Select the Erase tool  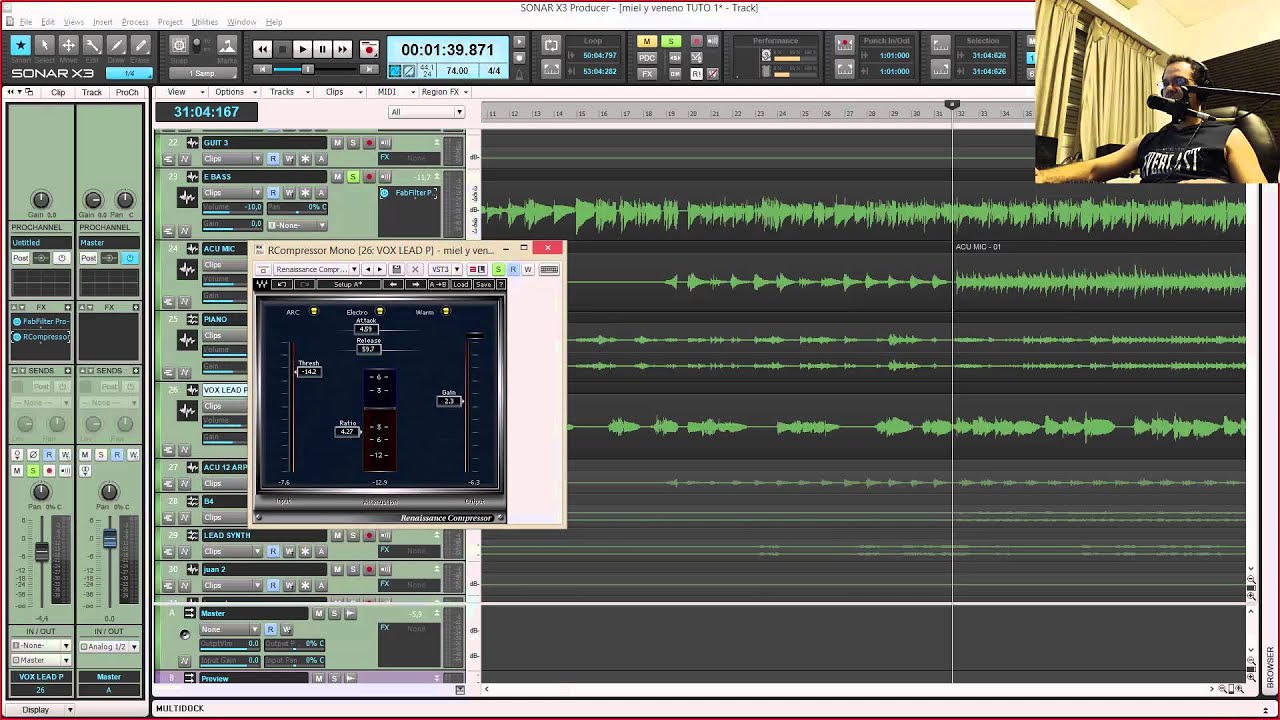(x=141, y=45)
